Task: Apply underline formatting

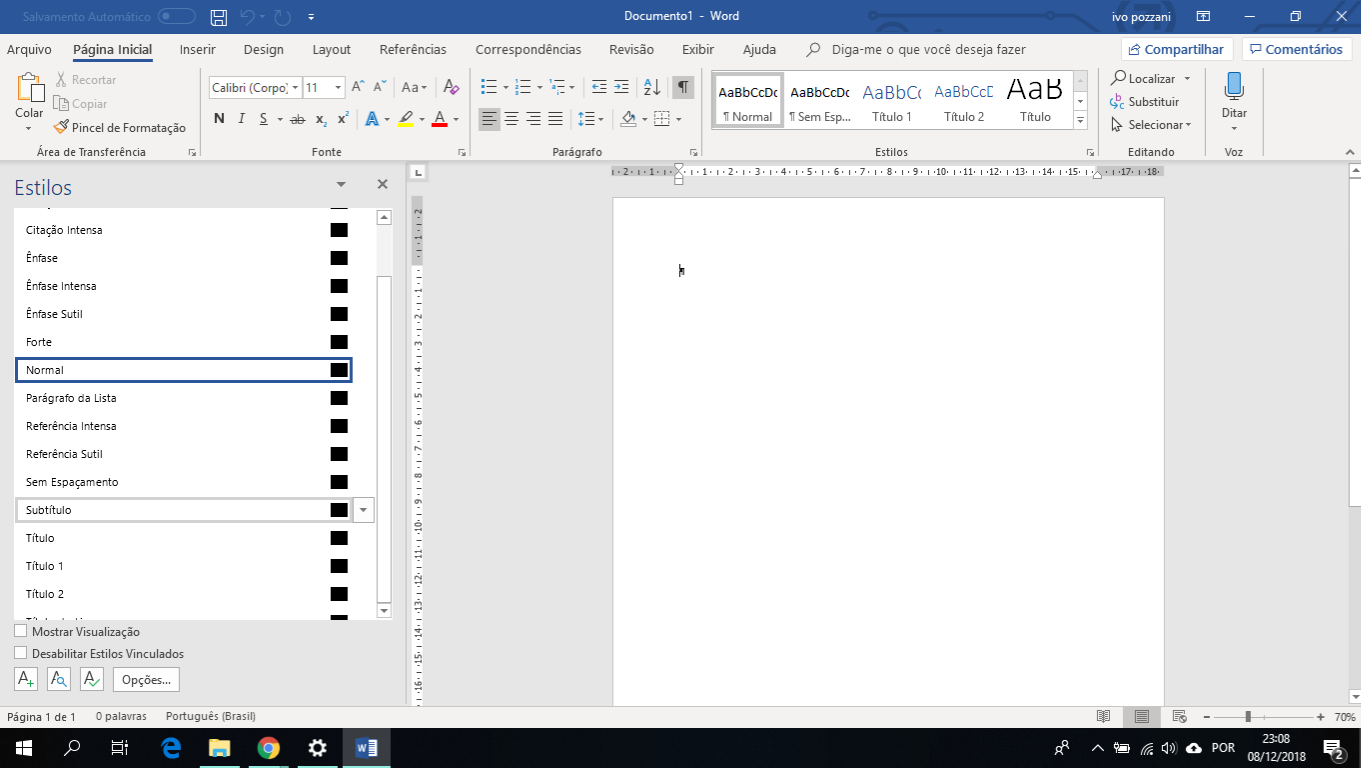Action: pyautogui.click(x=264, y=119)
